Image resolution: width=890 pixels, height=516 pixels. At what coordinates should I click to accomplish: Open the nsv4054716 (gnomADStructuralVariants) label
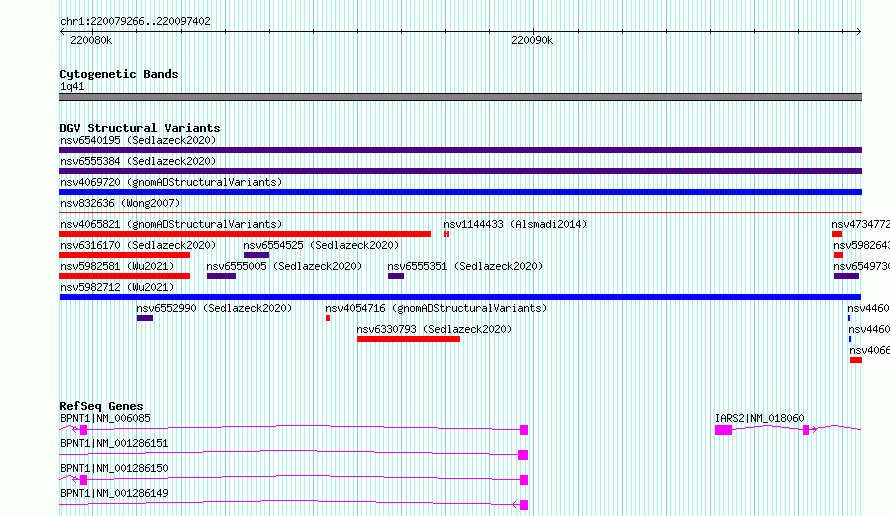[436, 308]
